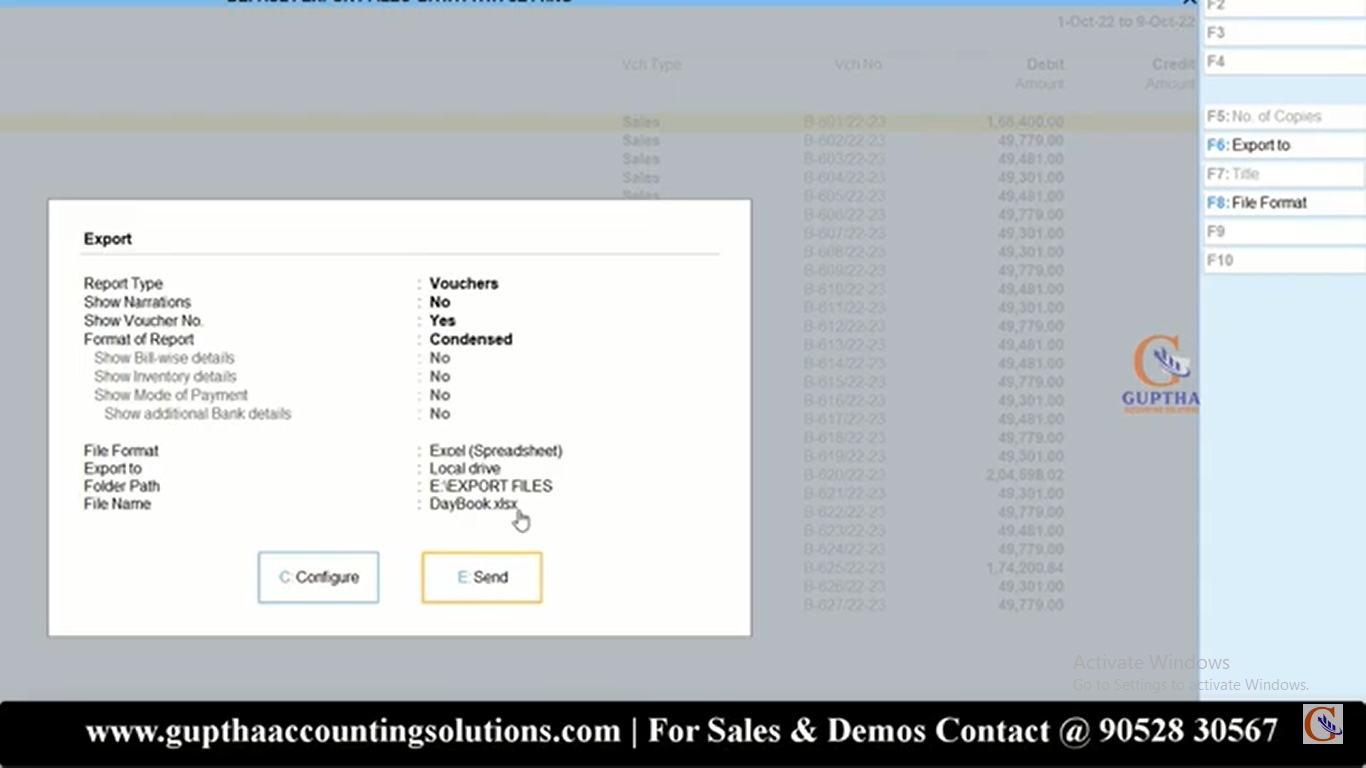Select voucher B-627/22-23 in background Day Book
This screenshot has height=768, width=1366.
(844, 605)
